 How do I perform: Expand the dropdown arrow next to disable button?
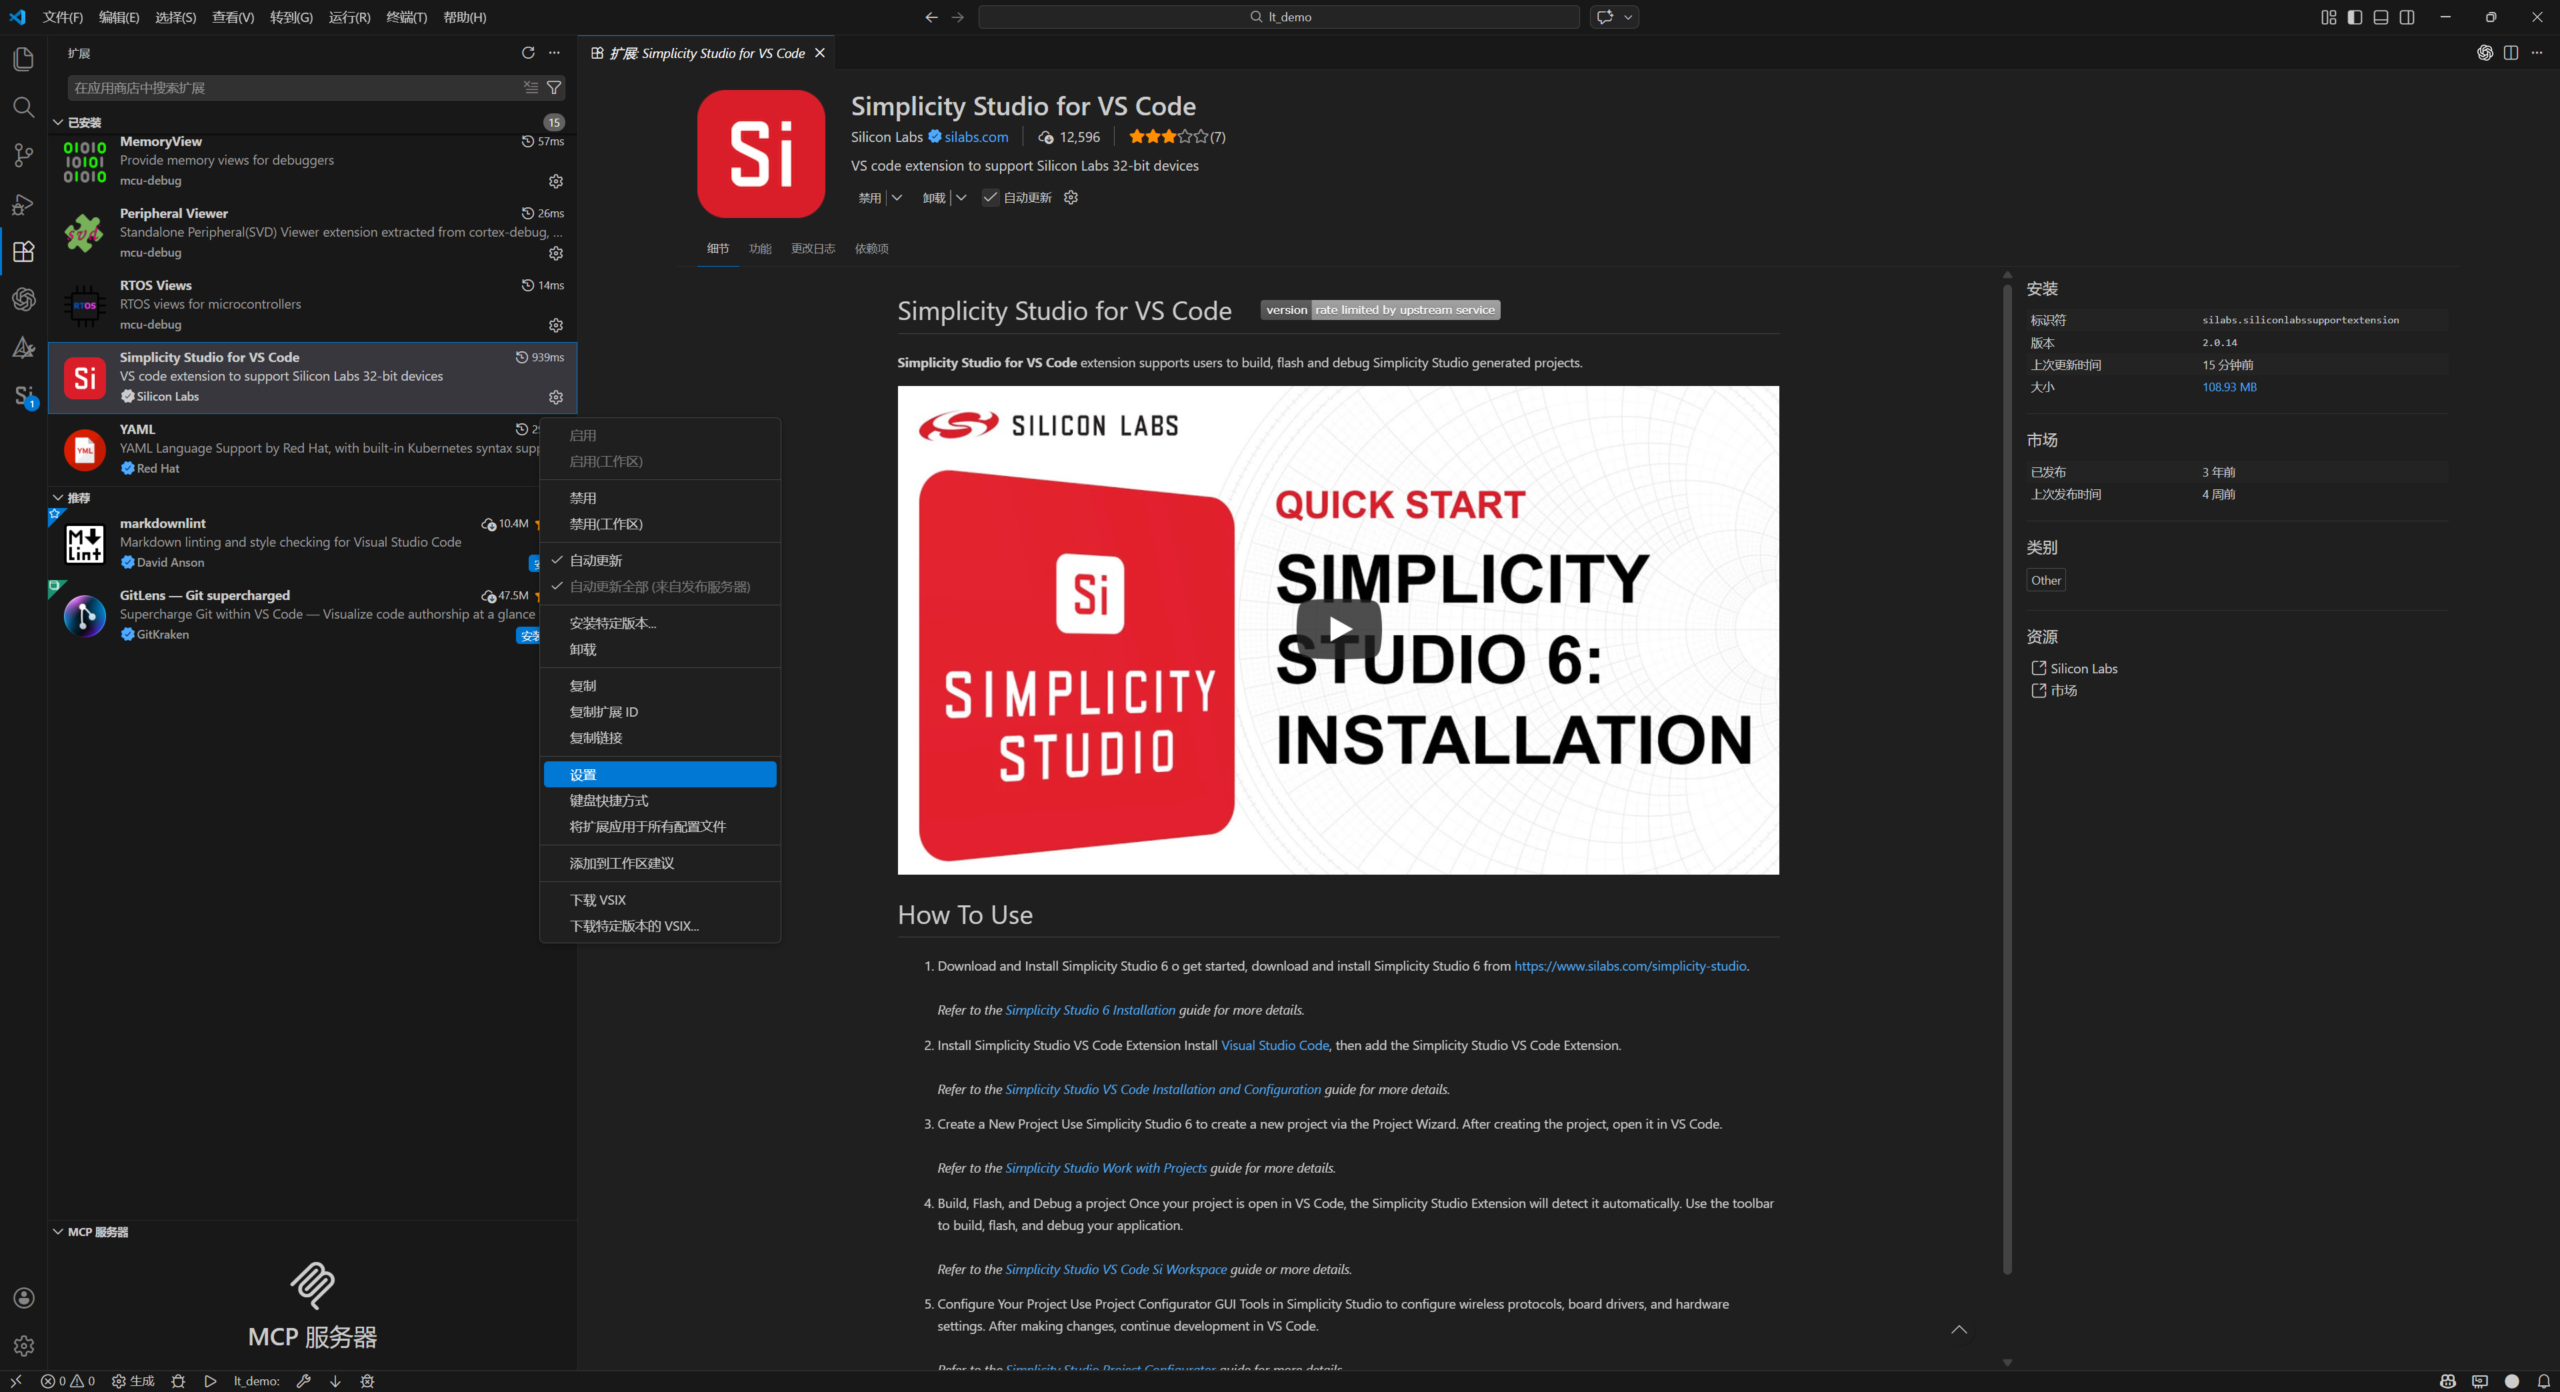(897, 197)
